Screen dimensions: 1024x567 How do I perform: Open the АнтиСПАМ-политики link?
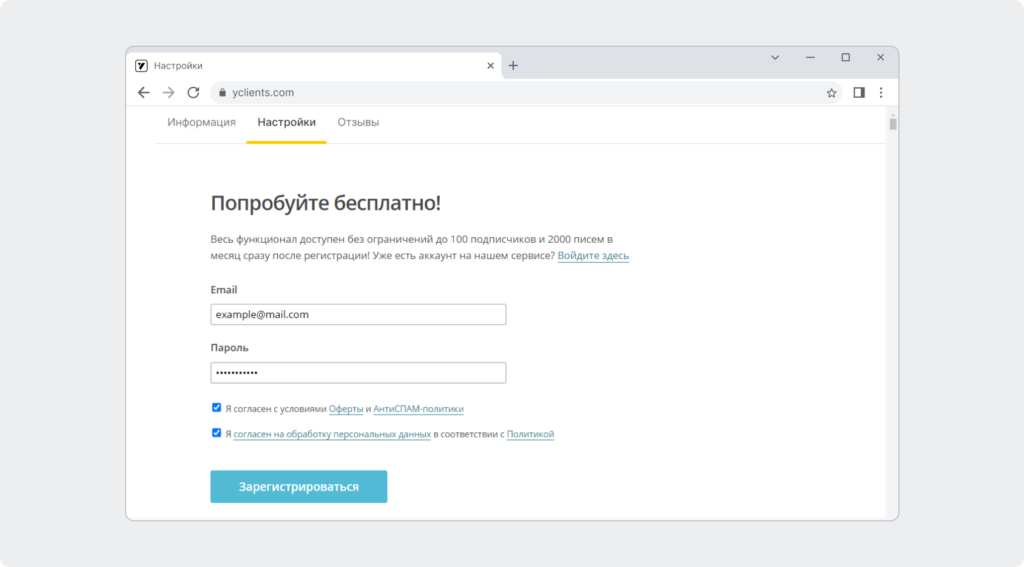(418, 409)
